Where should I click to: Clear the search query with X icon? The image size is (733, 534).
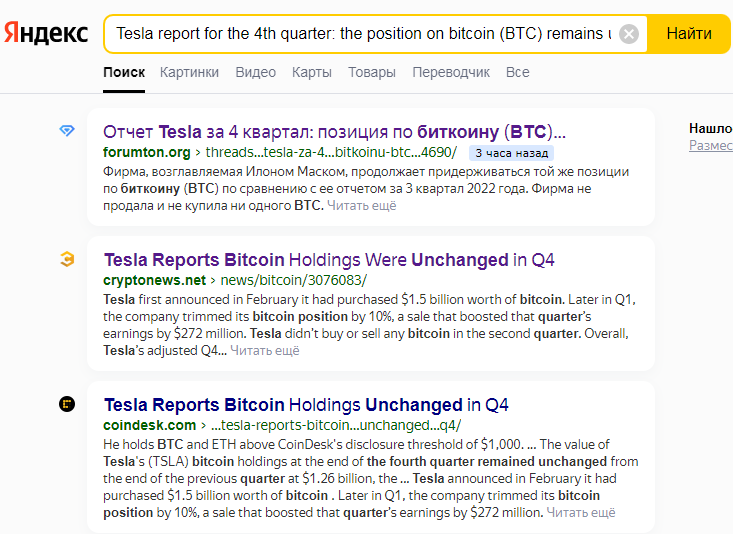click(x=629, y=34)
